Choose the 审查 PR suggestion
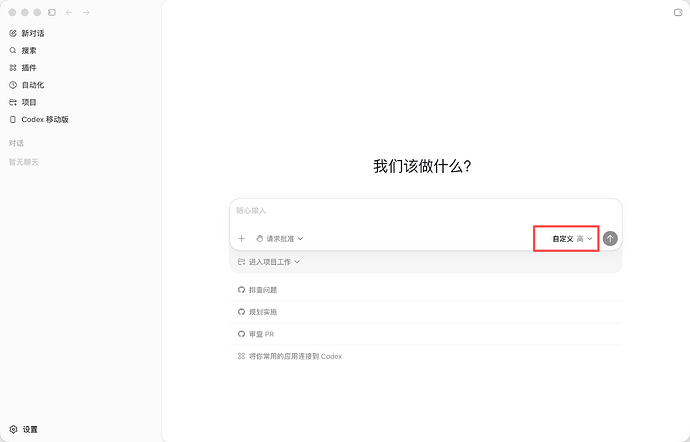This screenshot has height=442, width=690. [x=426, y=334]
